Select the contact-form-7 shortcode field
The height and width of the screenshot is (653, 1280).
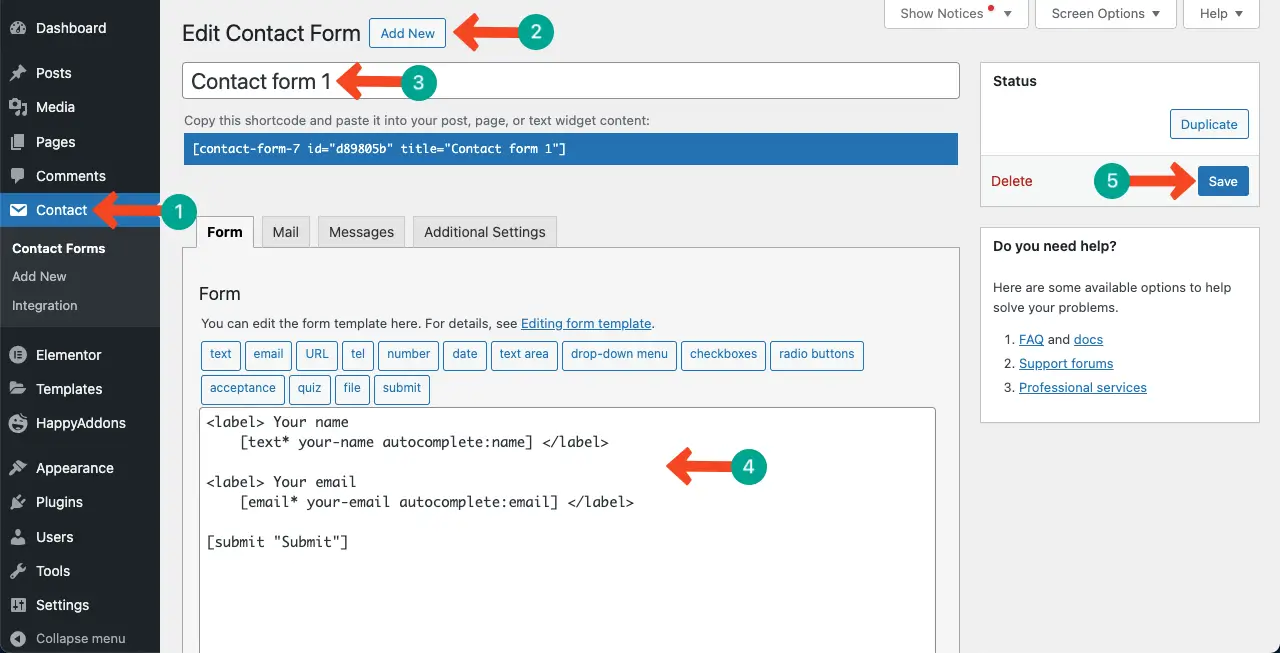pyautogui.click(x=571, y=149)
